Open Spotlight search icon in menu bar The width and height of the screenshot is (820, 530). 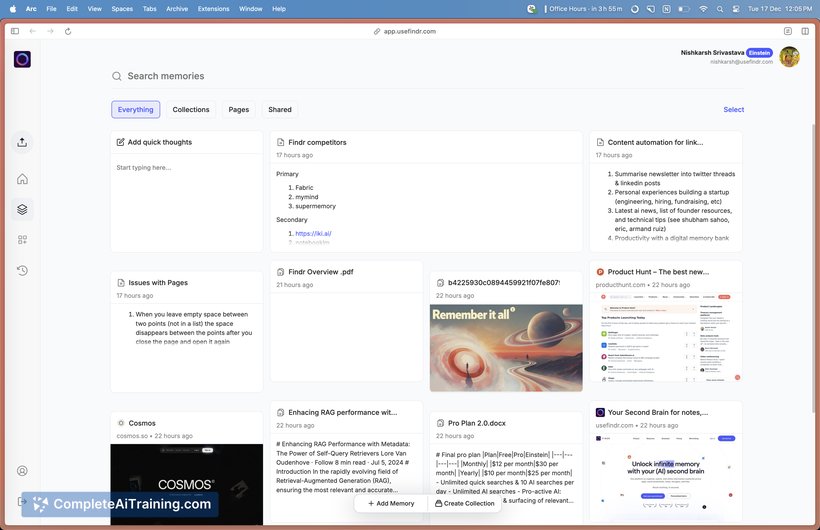[720, 9]
